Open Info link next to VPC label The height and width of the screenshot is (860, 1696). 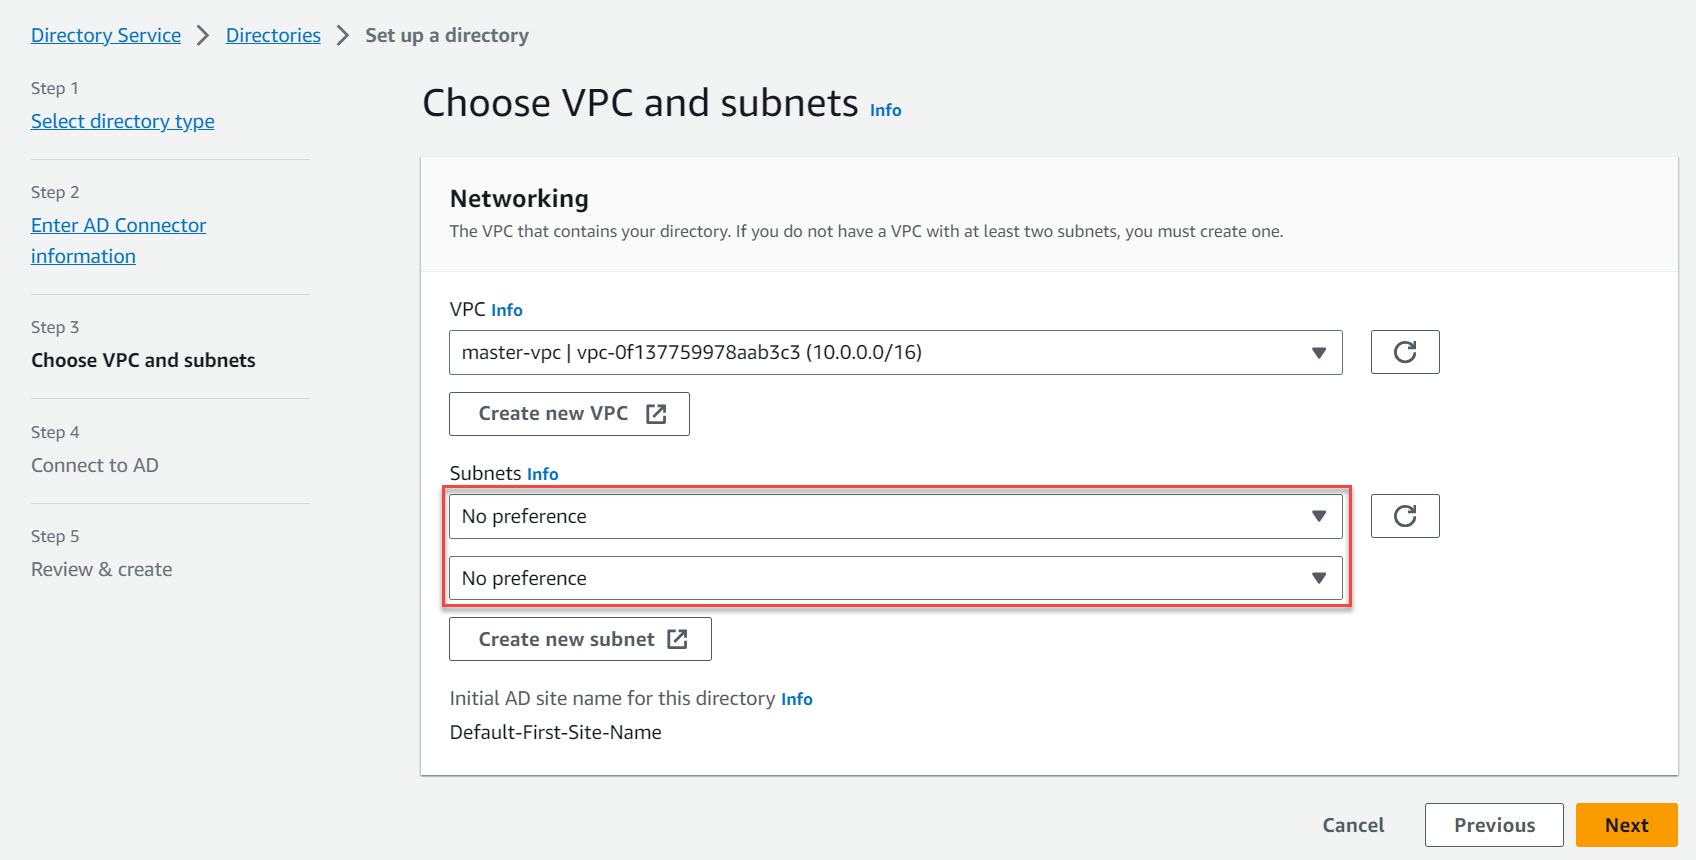click(x=506, y=310)
